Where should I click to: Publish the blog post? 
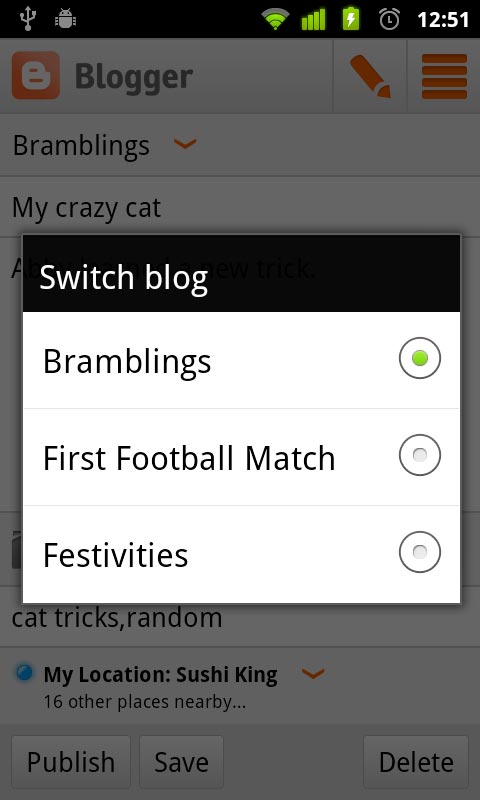[x=71, y=762]
